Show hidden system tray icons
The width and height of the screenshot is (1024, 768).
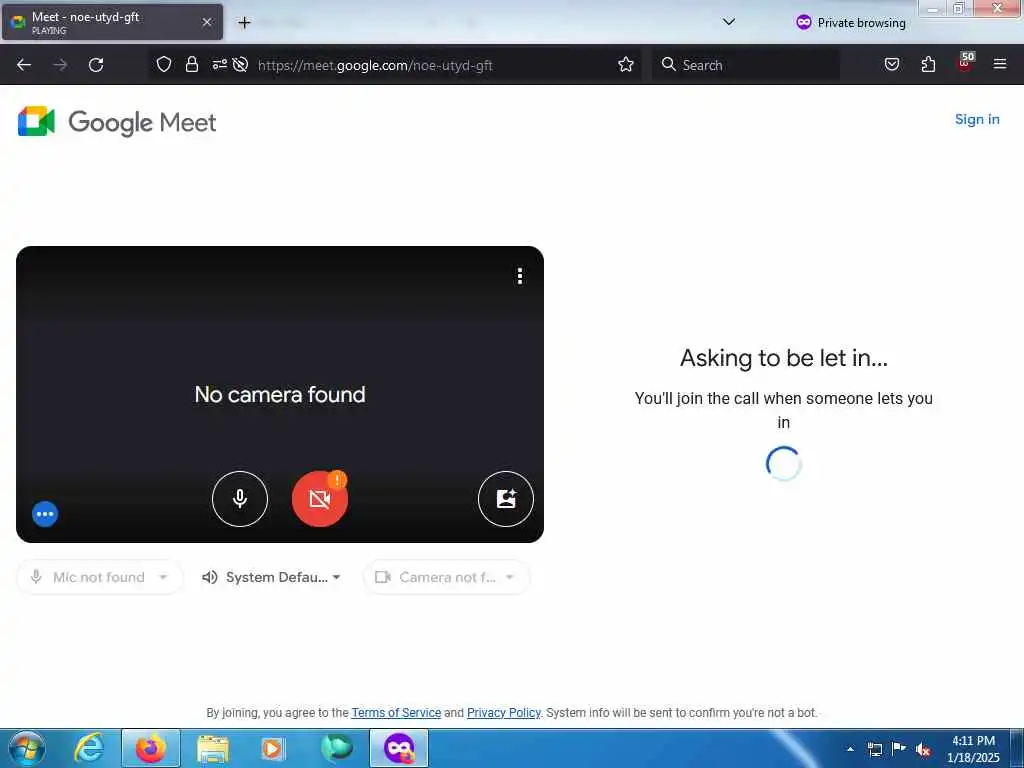850,749
